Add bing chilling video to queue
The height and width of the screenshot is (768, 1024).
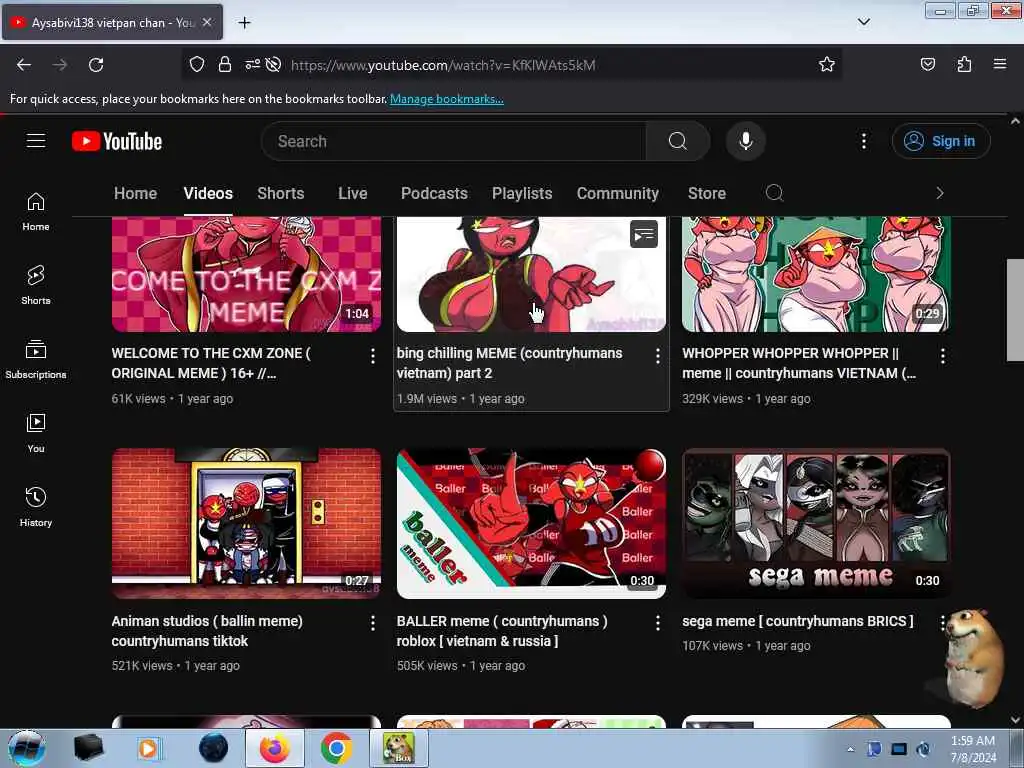643,234
